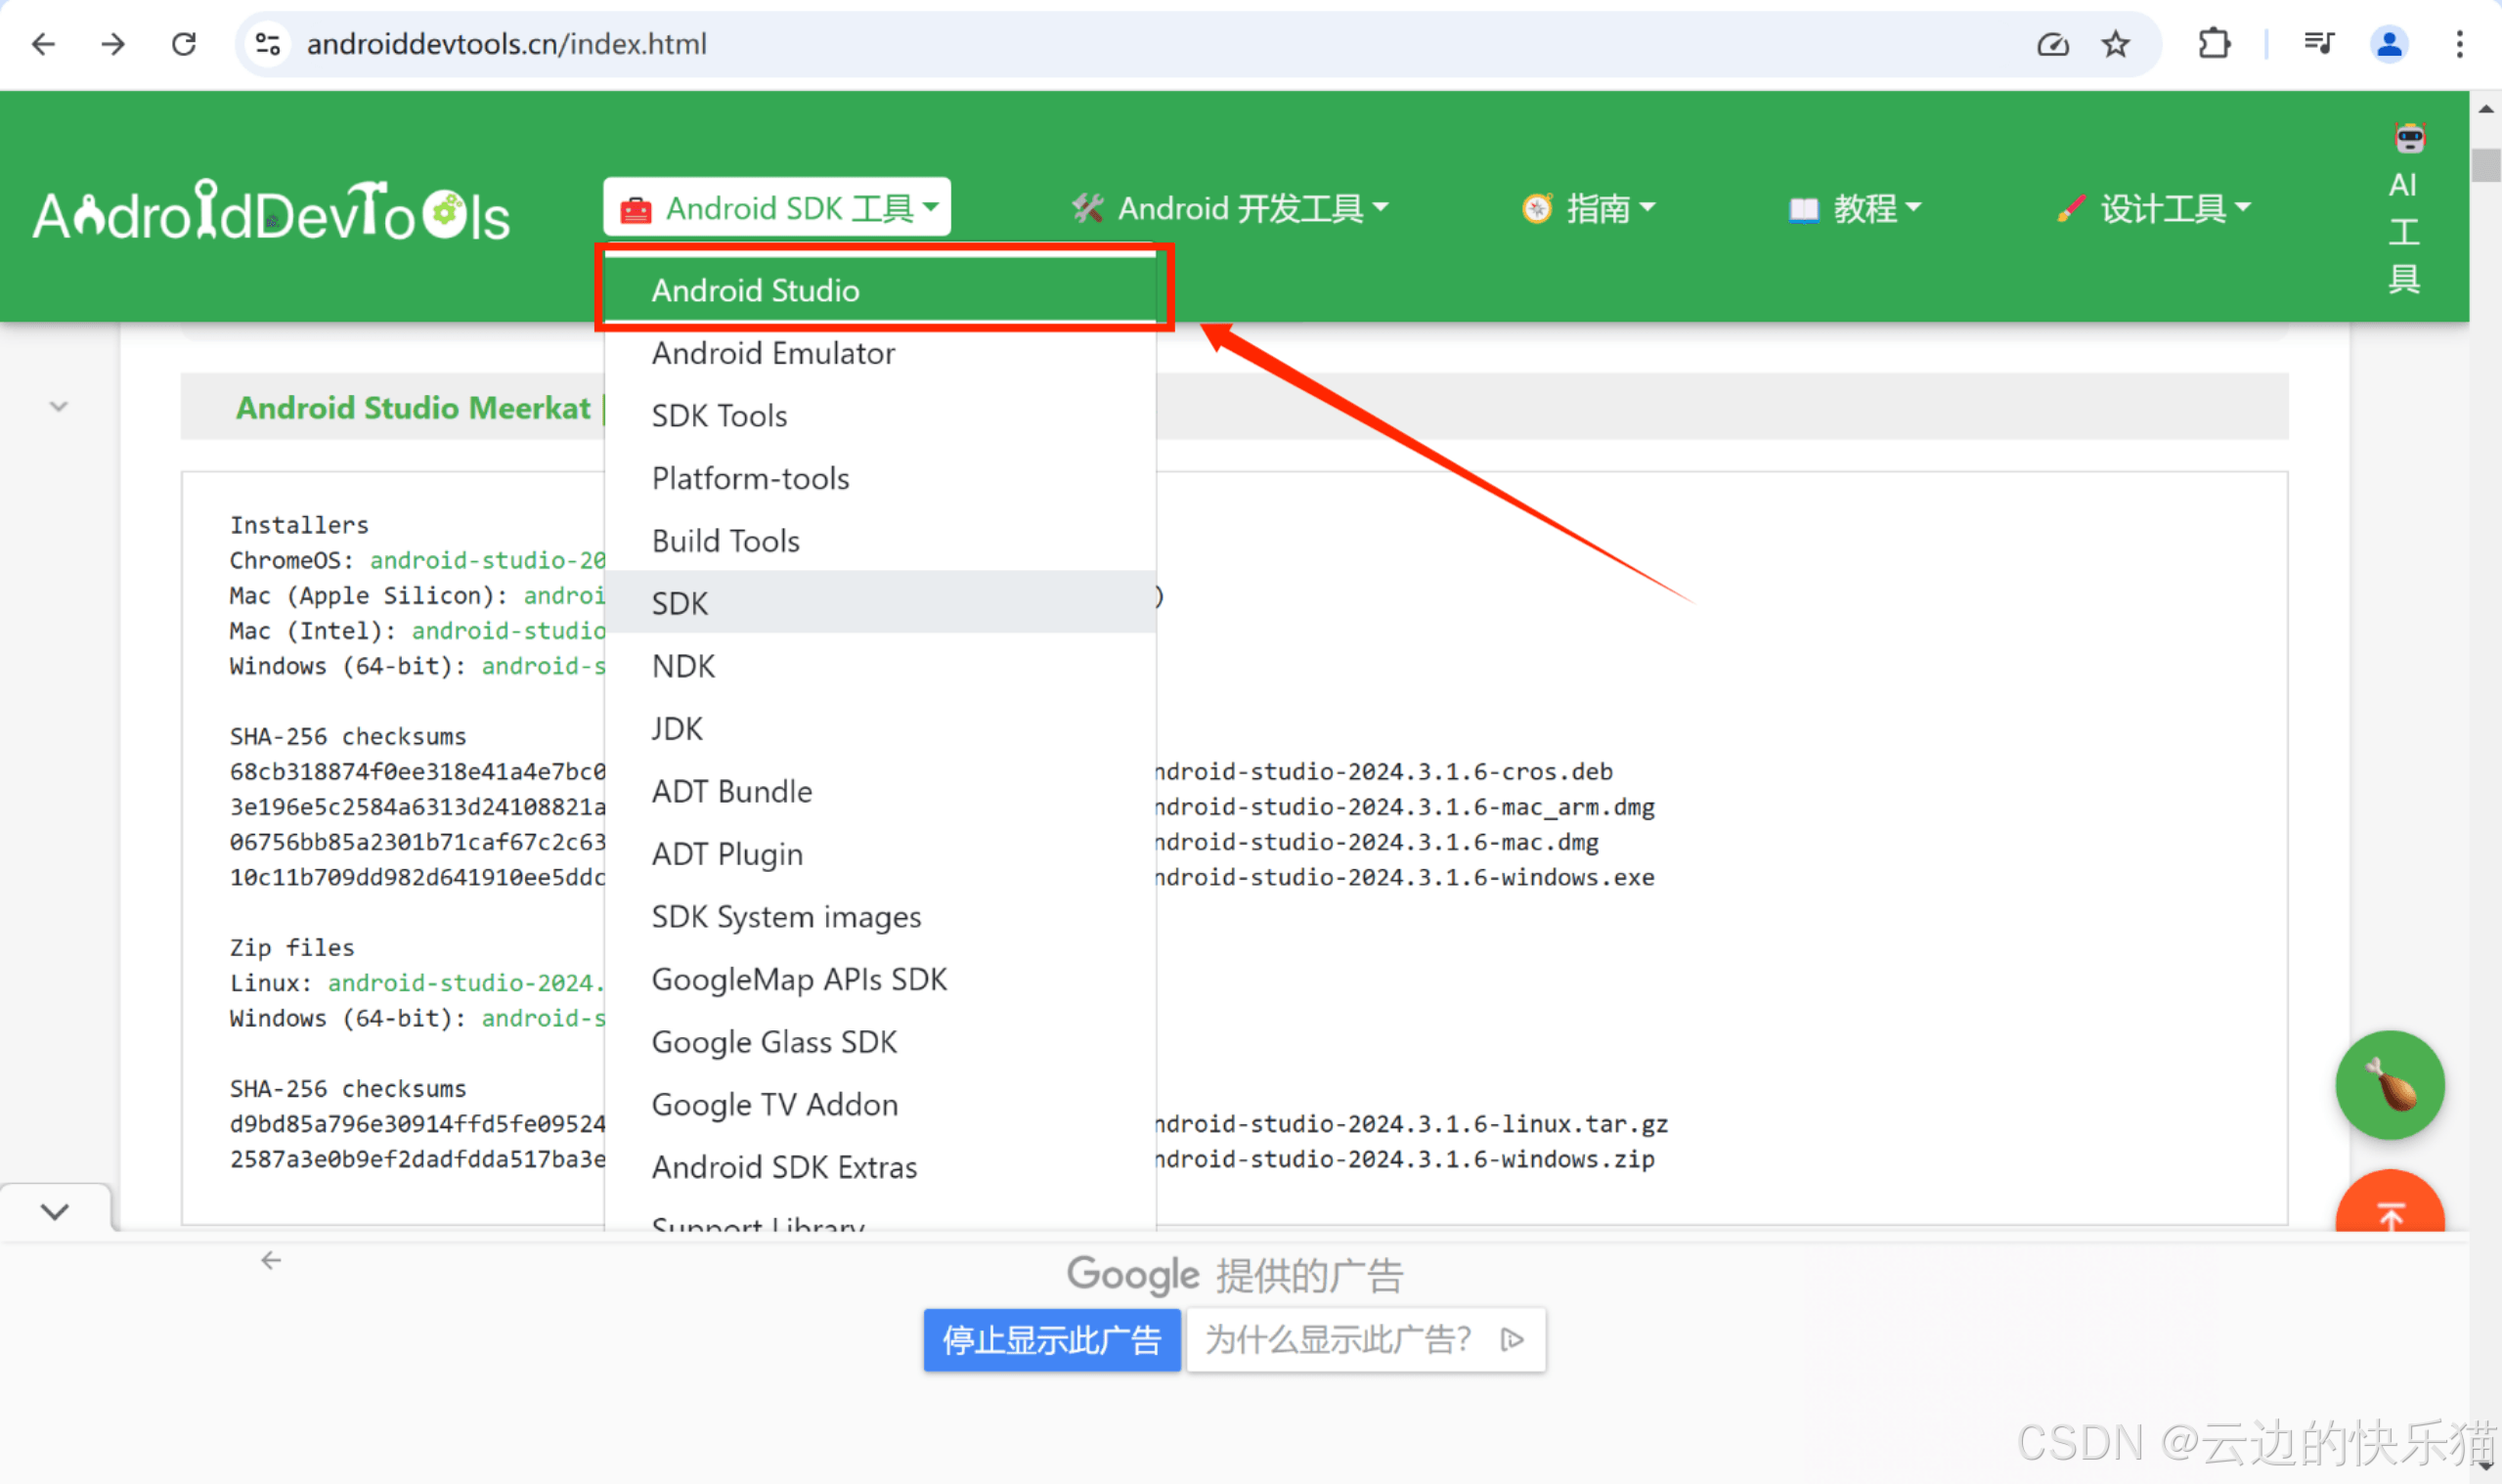Click the vertical scrollbar thumb

2485,165
